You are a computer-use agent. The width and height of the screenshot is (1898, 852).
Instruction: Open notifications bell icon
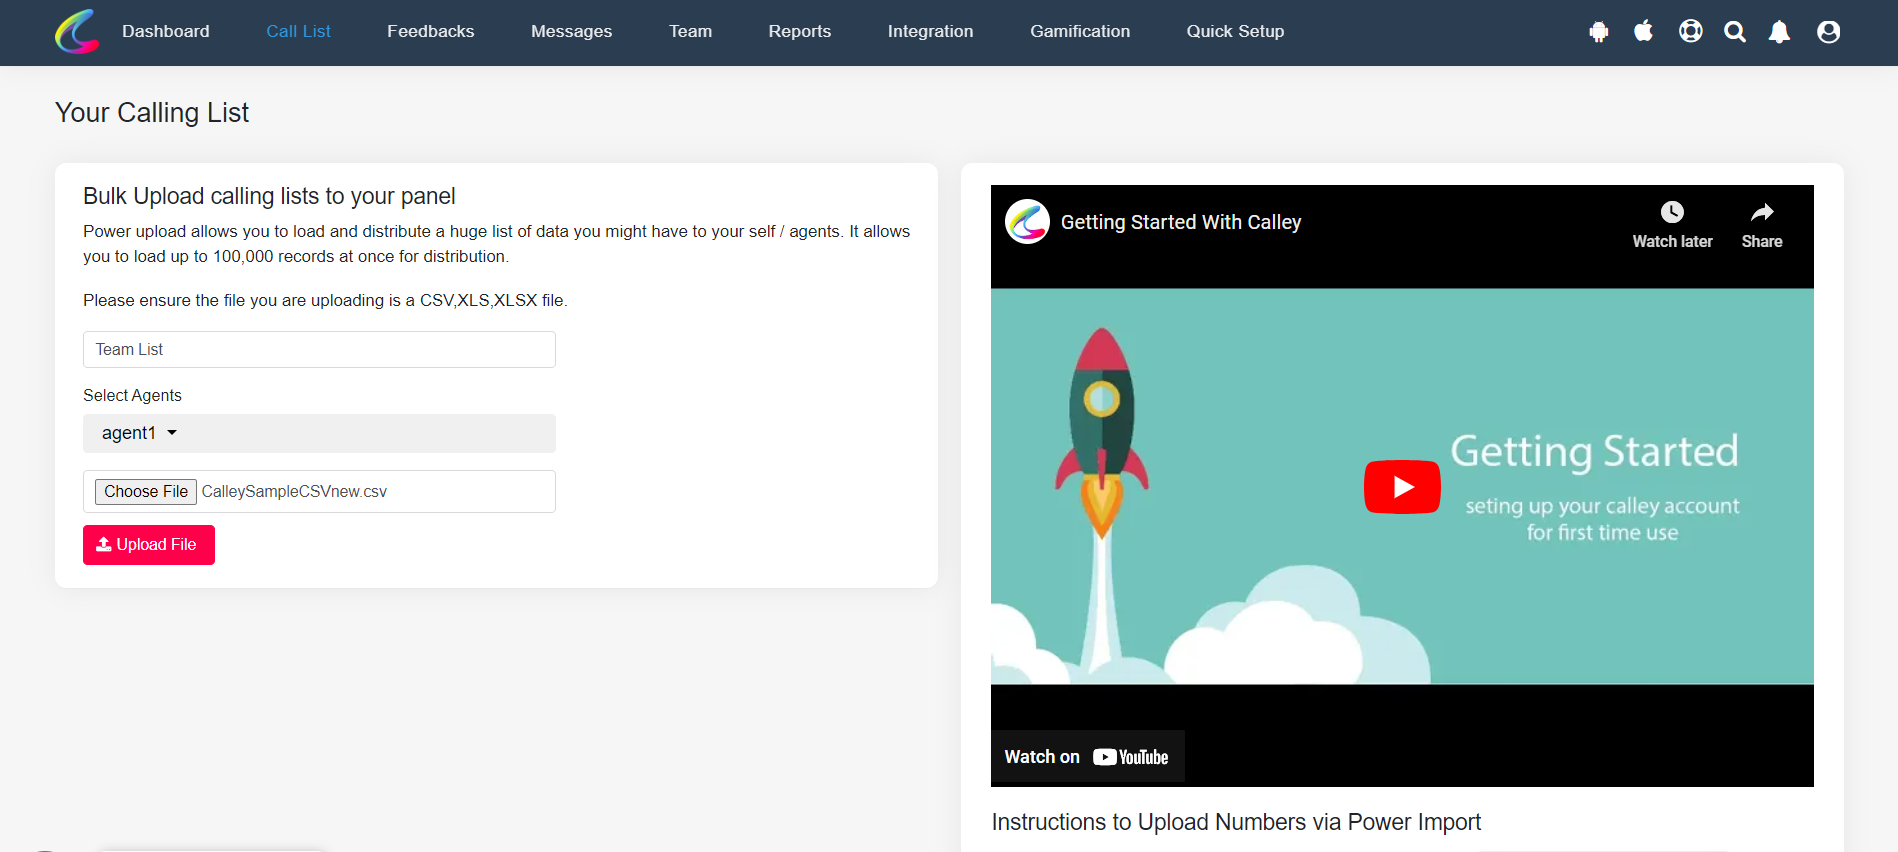click(1779, 32)
